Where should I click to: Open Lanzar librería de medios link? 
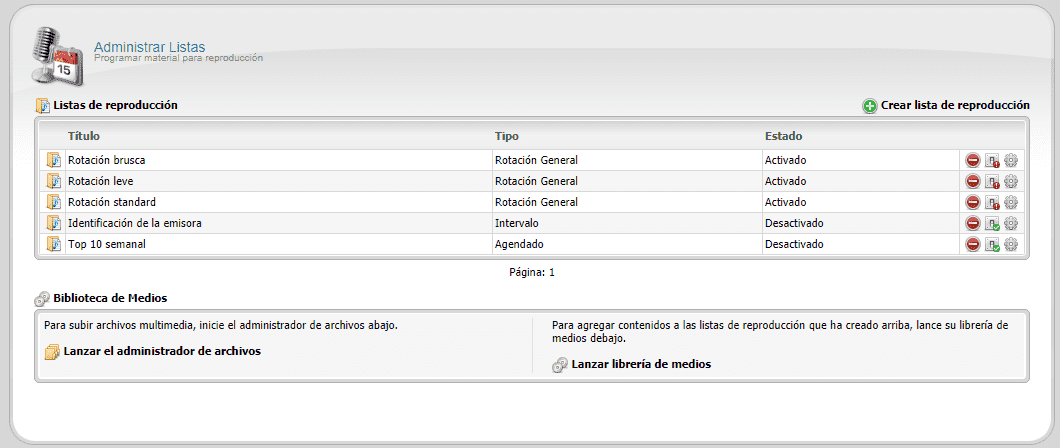641,364
